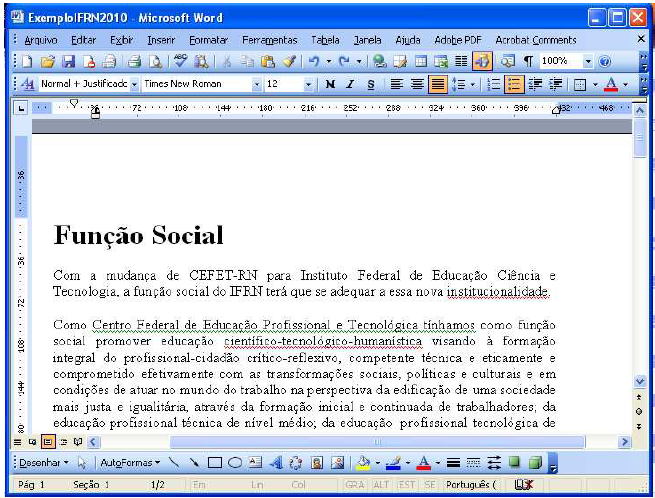Copy the selection via the toolbar icon
Screen dimensions: 655x498
pos(247,62)
